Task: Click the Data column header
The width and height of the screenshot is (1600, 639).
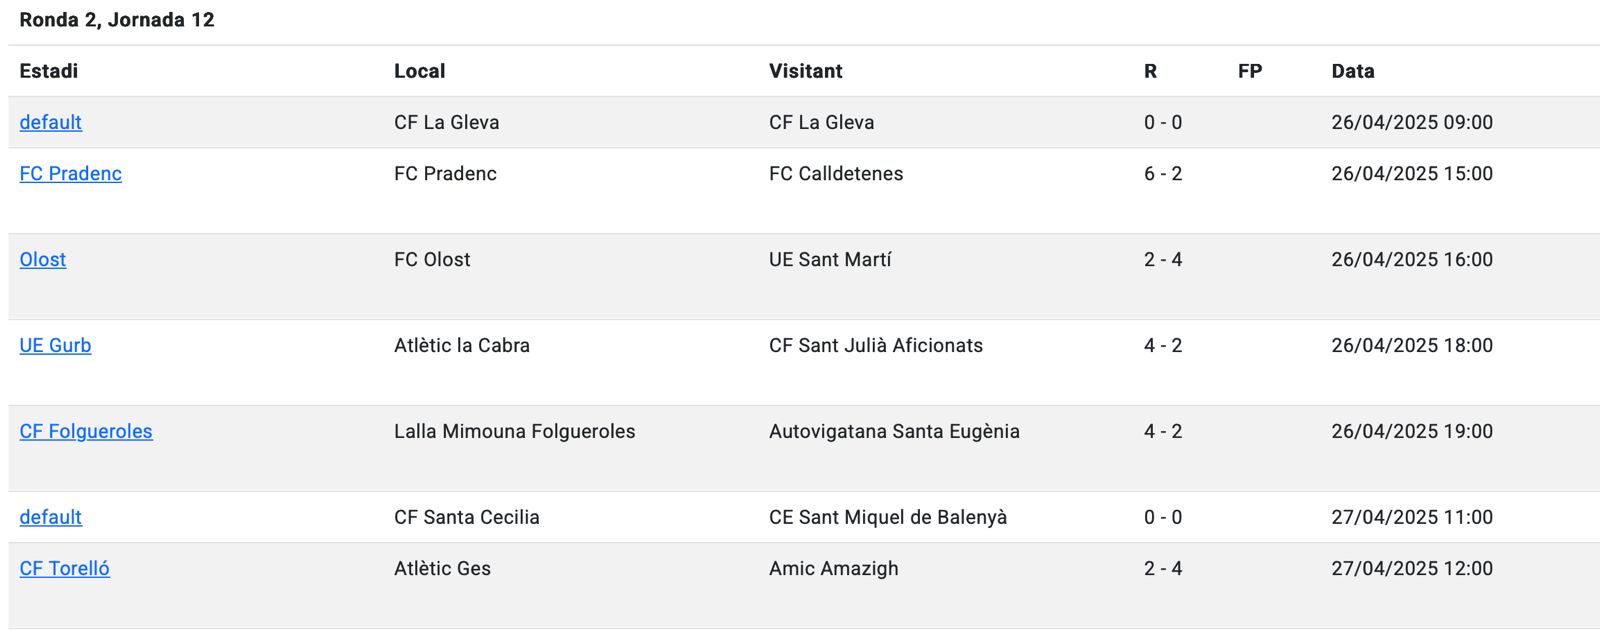Action: tap(1353, 71)
